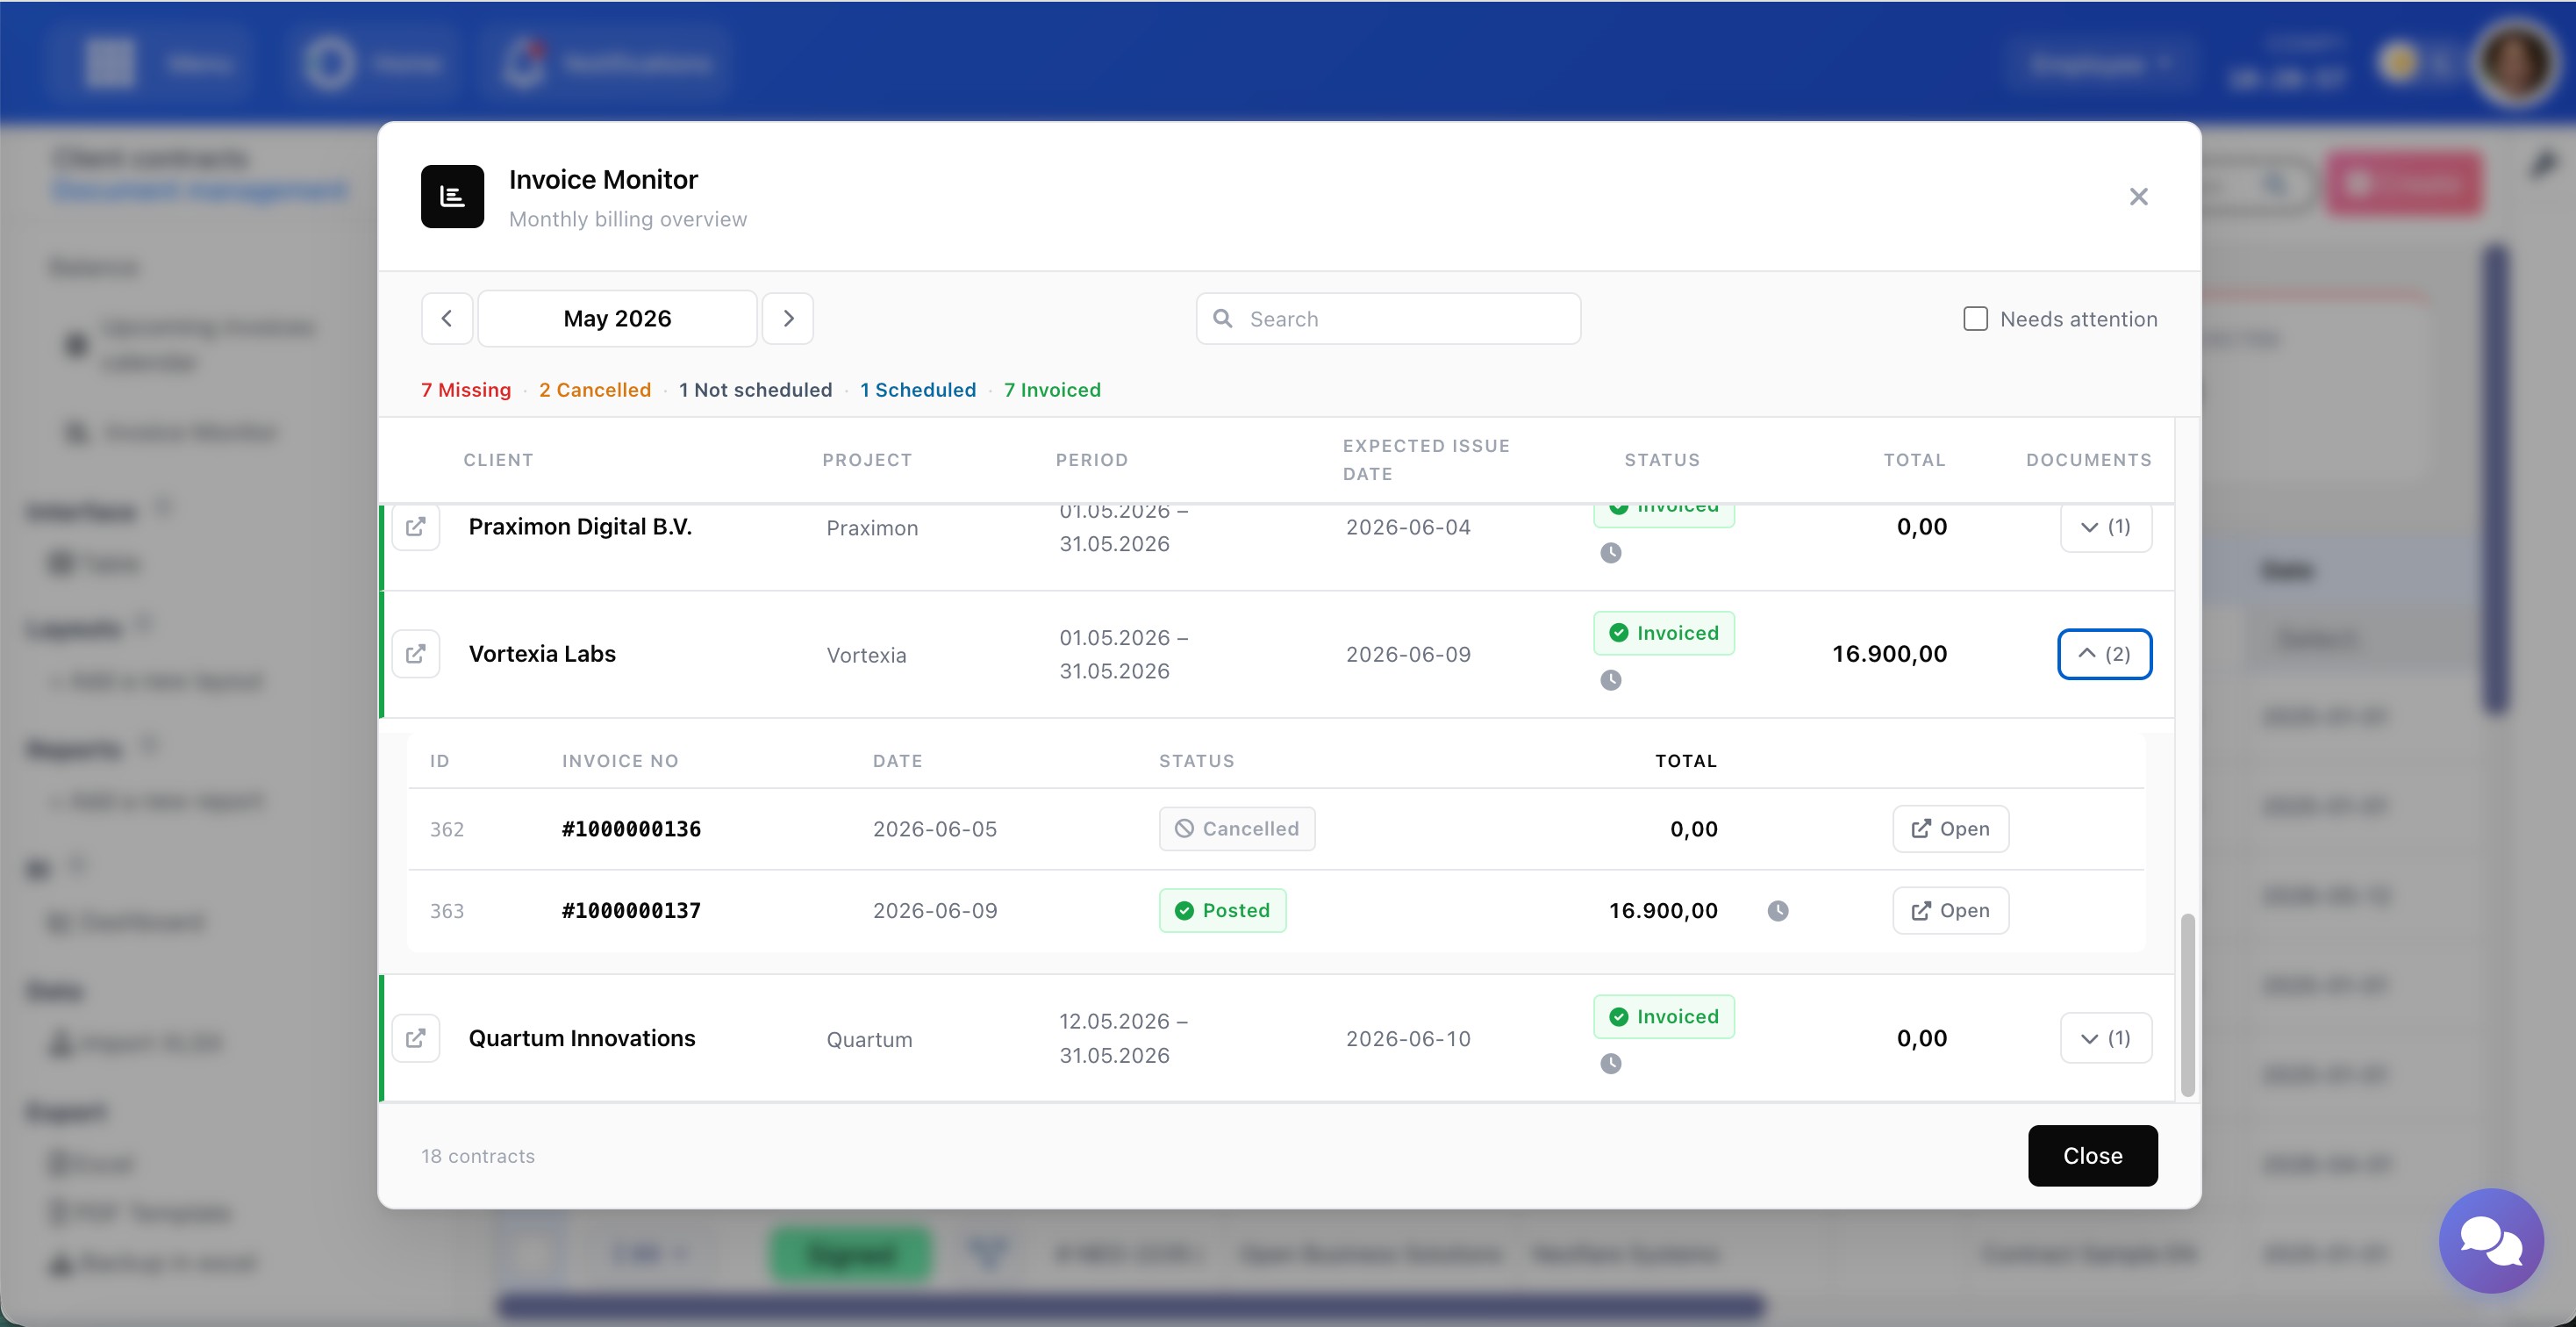Enable the Needs attention checkbox
The width and height of the screenshot is (2576, 1327).
click(x=1975, y=319)
